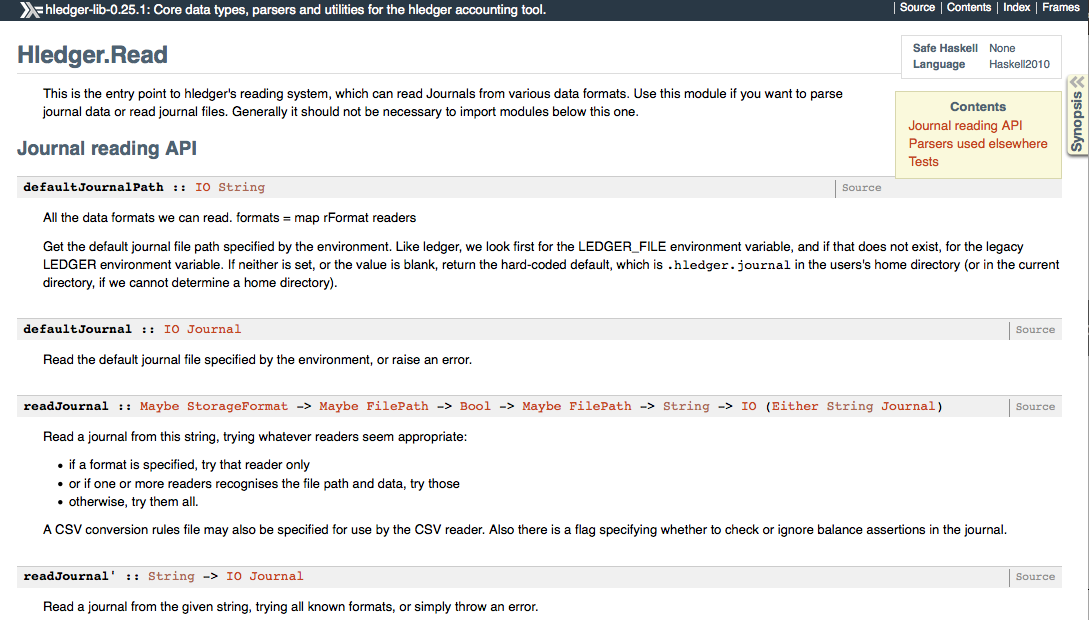
Task: Click the Haskell2010 language link
Action: click(1021, 63)
